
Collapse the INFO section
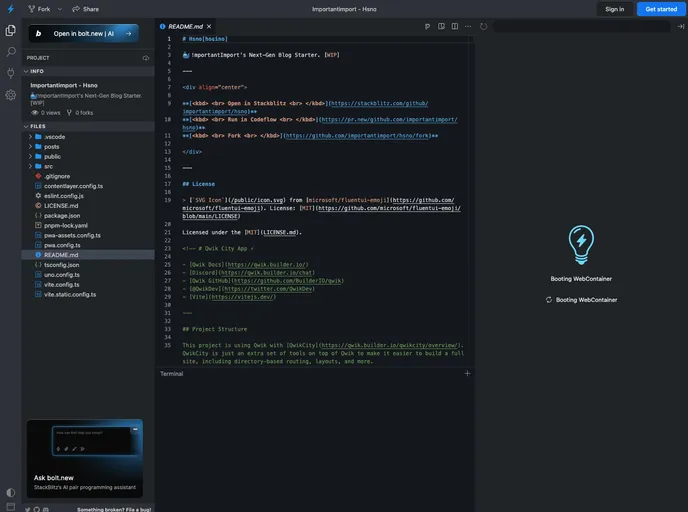[x=88, y=71]
